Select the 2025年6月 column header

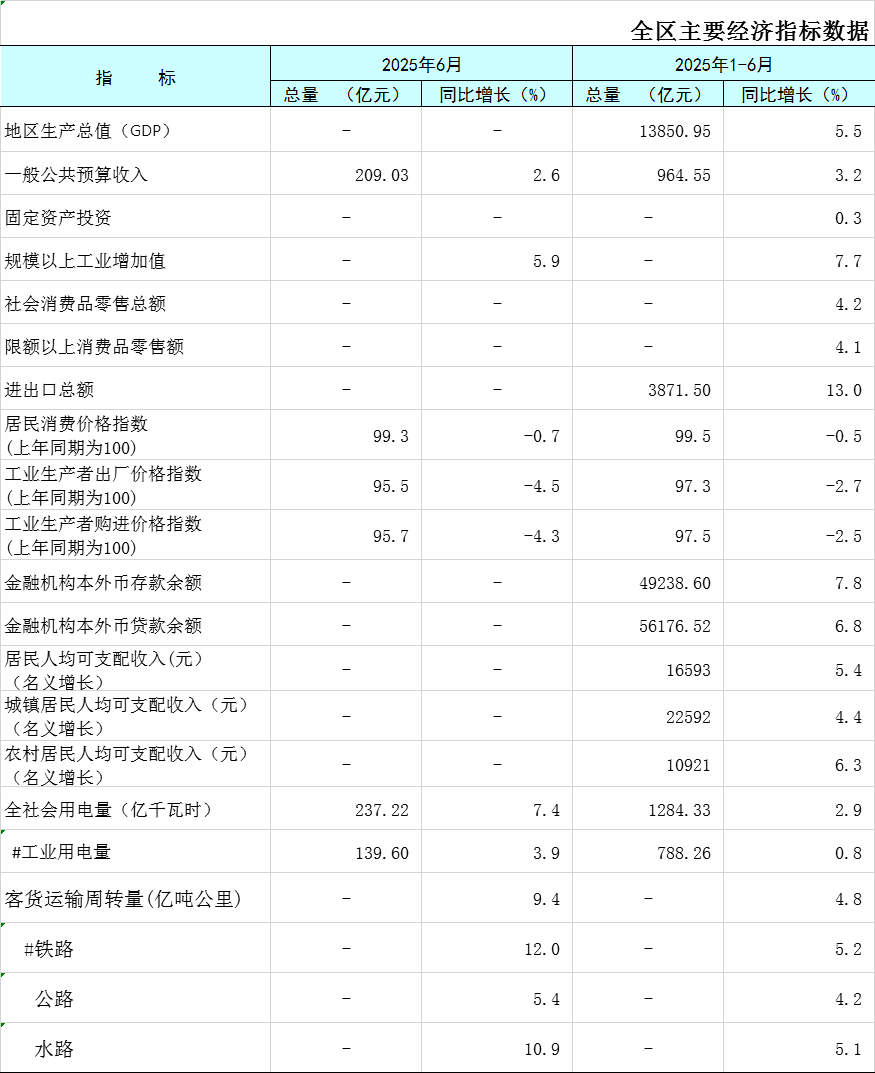tap(421, 65)
